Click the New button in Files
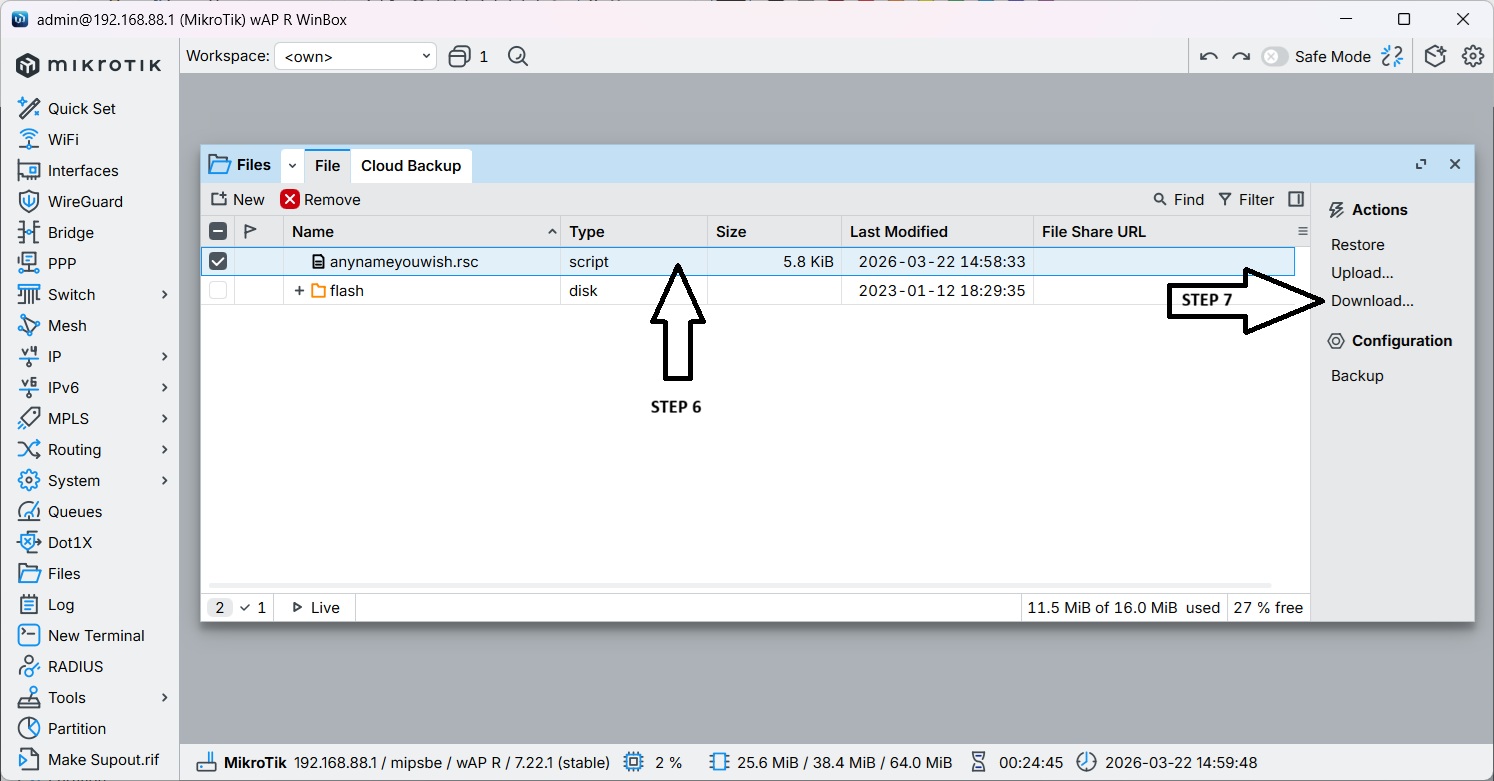Screen dimensions: 1494x781 click(238, 199)
